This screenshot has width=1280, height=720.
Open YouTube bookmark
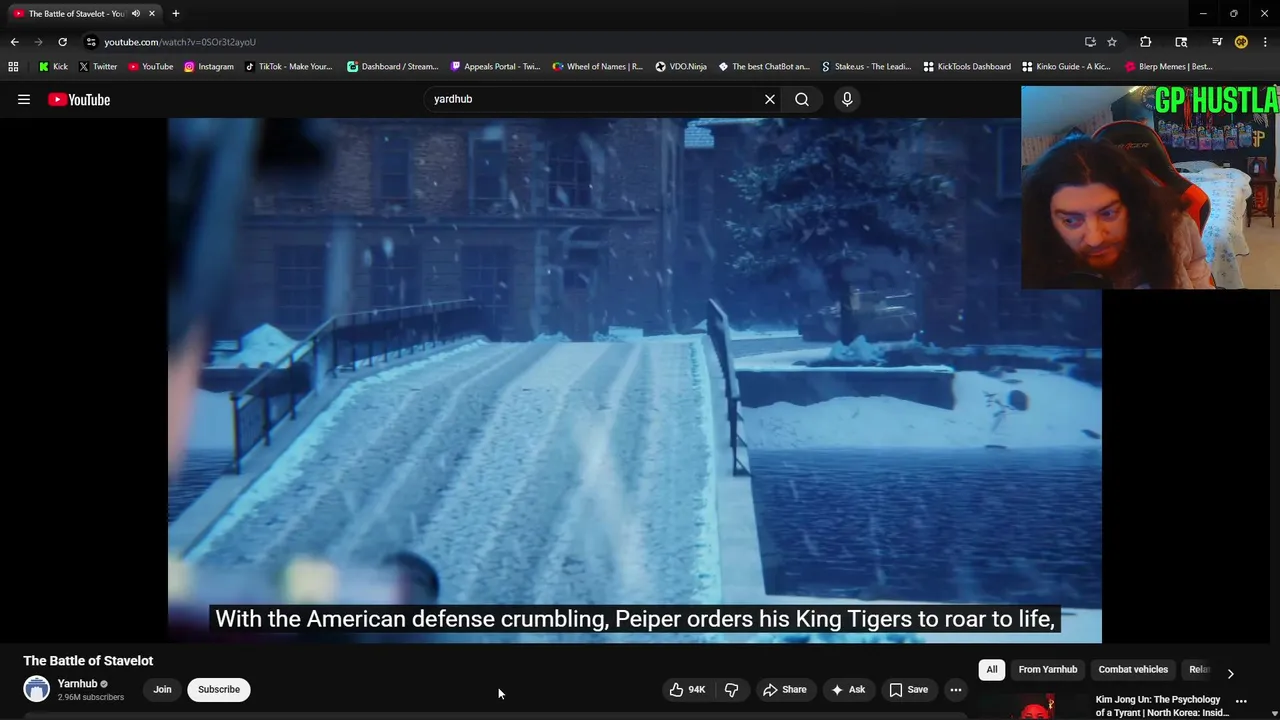pyautogui.click(x=151, y=67)
